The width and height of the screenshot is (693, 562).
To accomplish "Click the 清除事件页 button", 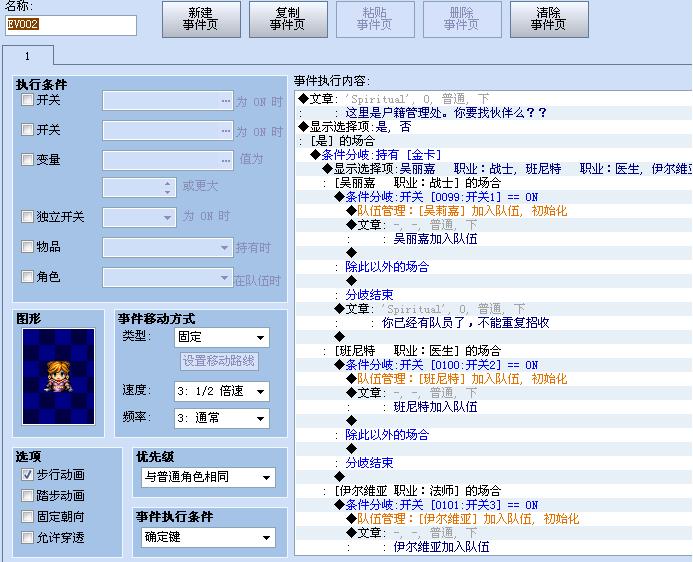I will pos(549,19).
